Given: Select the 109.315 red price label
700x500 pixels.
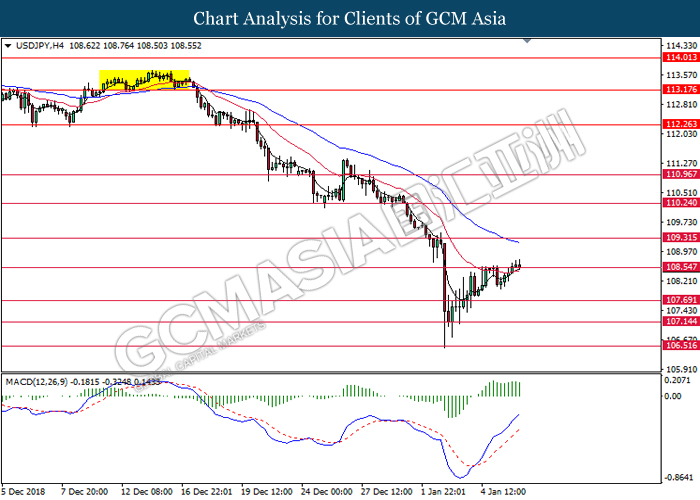Looking at the screenshot, I should (x=681, y=238).
